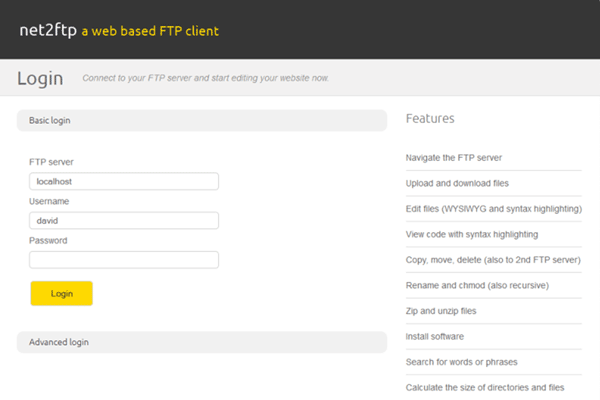Expand the Advanced login section

point(201,342)
